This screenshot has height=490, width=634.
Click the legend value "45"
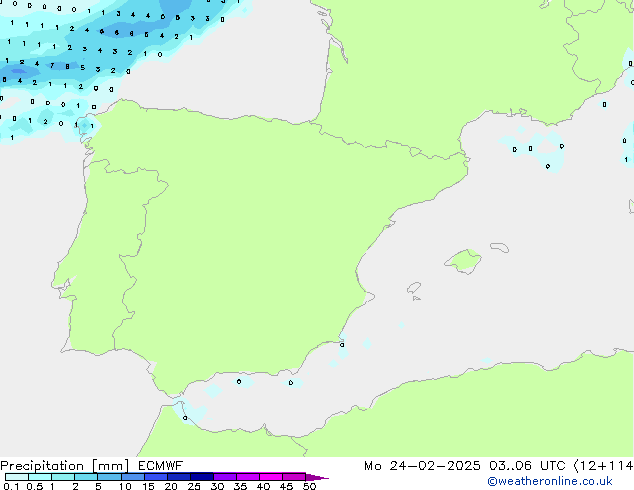286,486
